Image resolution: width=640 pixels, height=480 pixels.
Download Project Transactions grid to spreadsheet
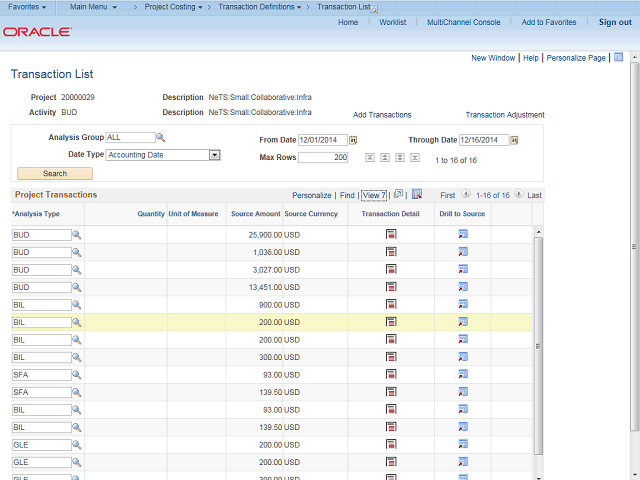417,195
